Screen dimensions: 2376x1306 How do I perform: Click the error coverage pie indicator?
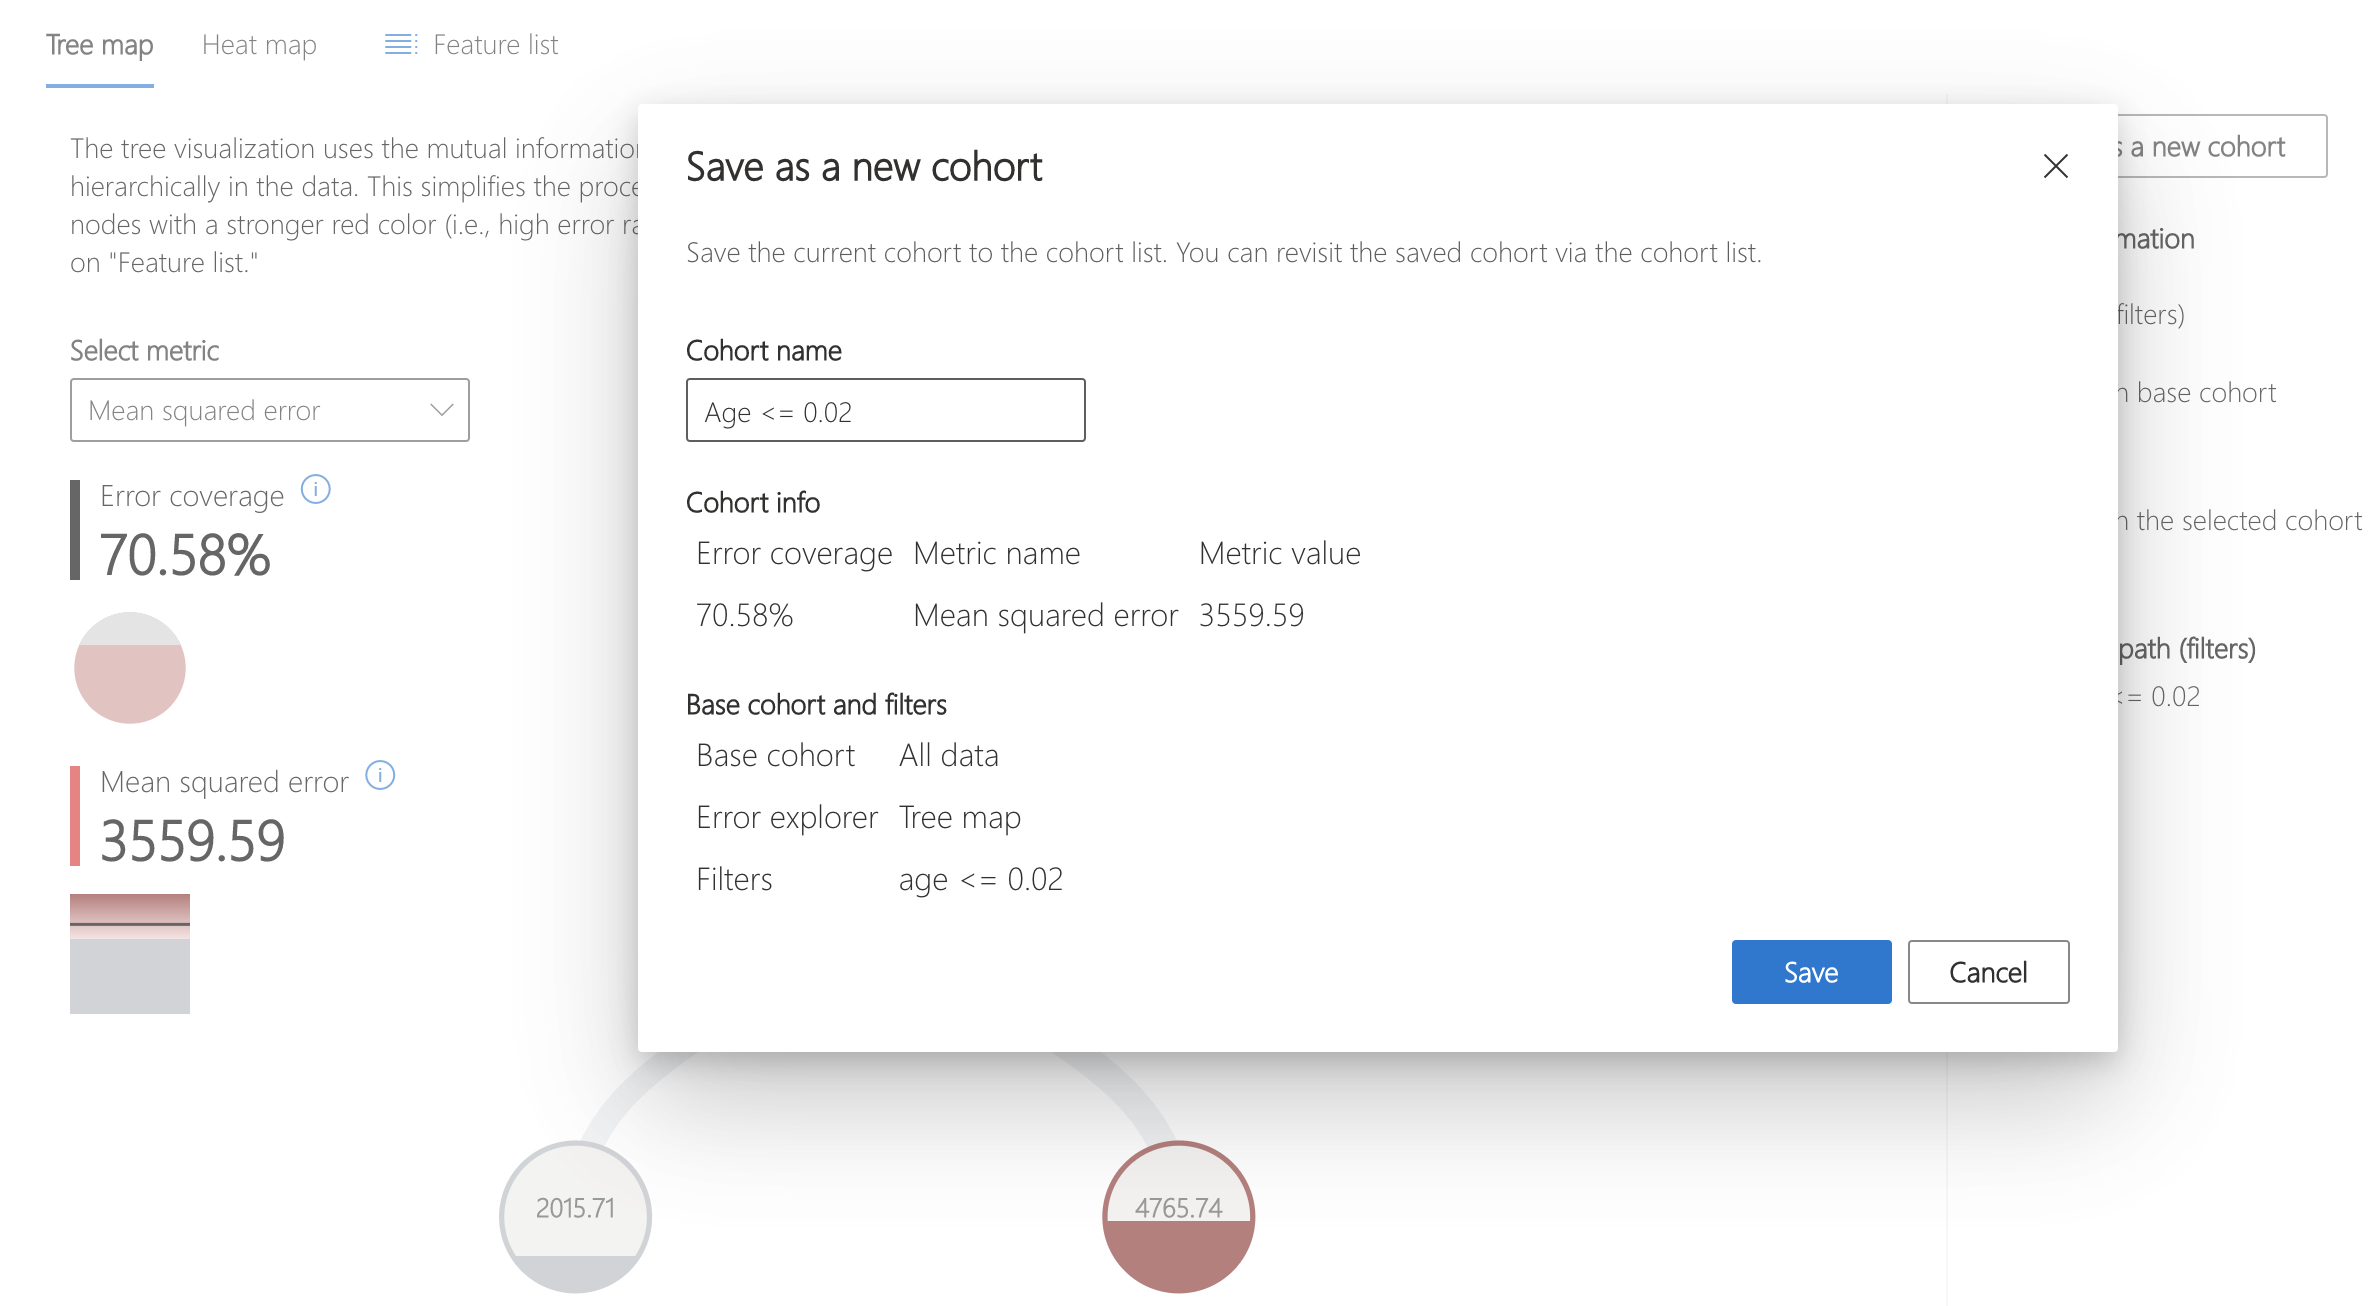[x=130, y=667]
